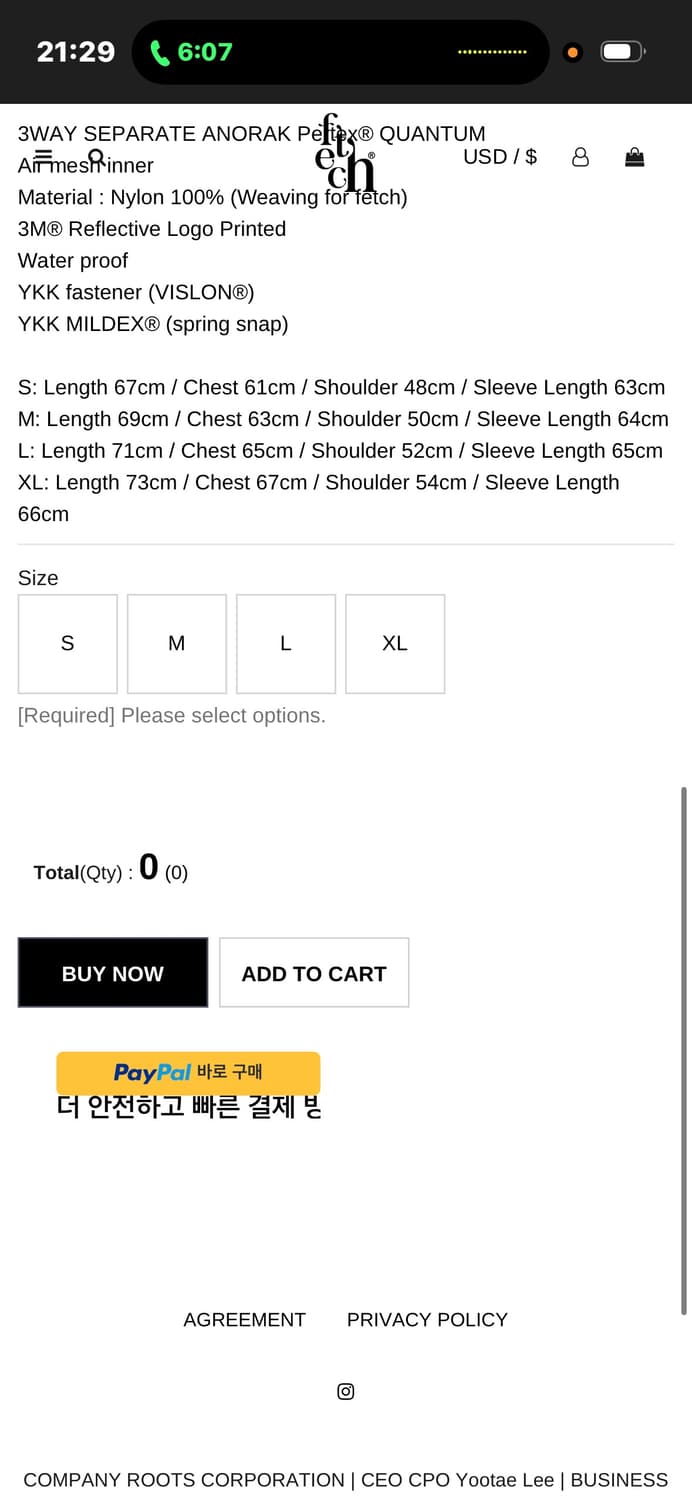Open the account profile icon

tap(580, 157)
